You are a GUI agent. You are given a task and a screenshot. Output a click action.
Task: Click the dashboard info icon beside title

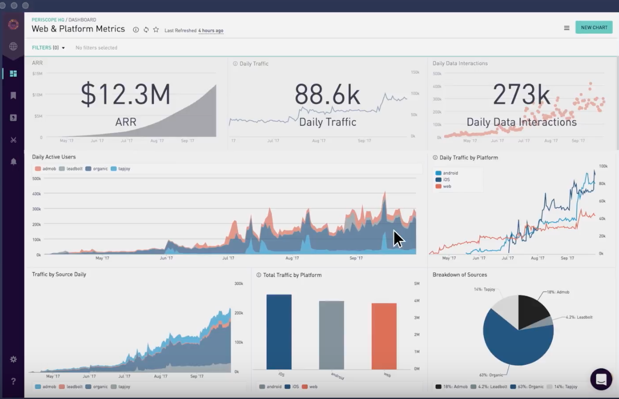tap(136, 30)
